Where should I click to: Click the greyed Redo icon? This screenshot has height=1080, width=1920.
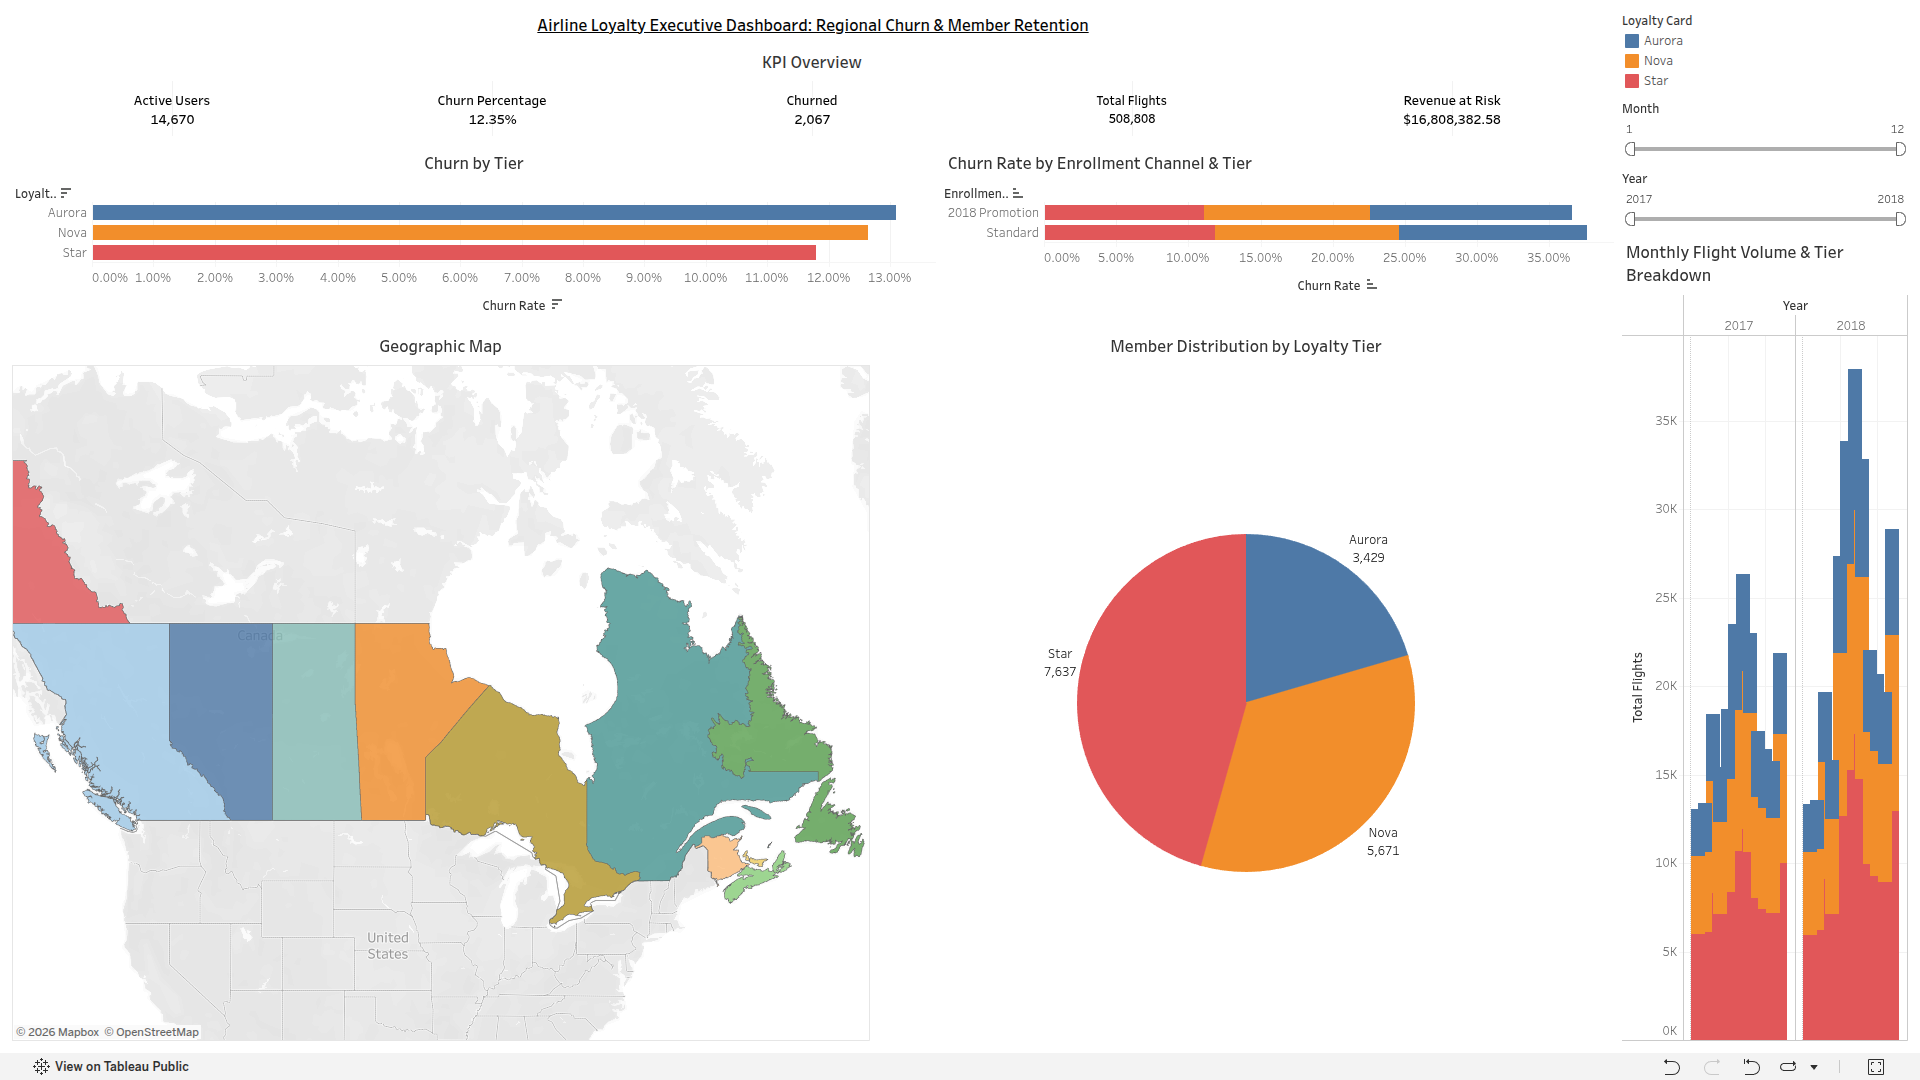(x=1712, y=1067)
